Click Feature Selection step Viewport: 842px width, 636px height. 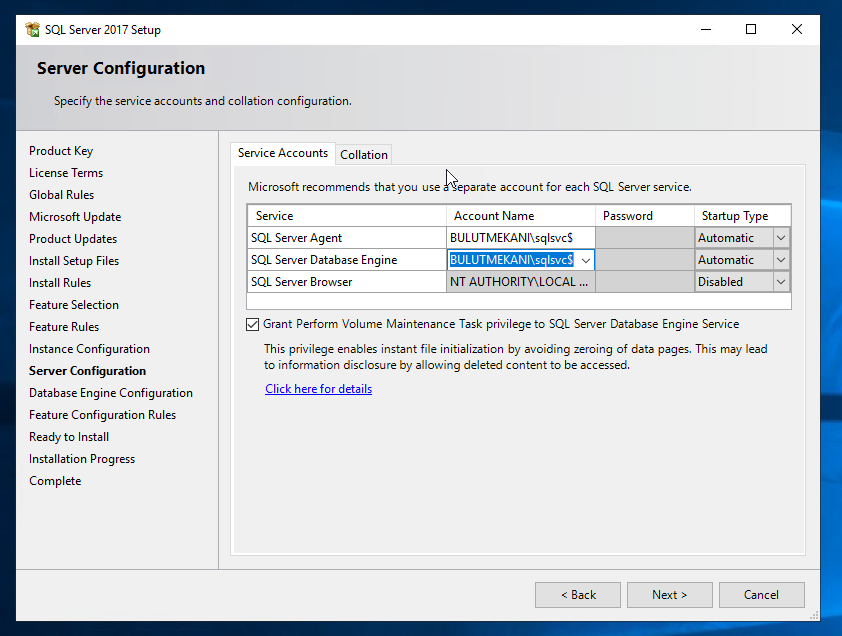click(74, 305)
